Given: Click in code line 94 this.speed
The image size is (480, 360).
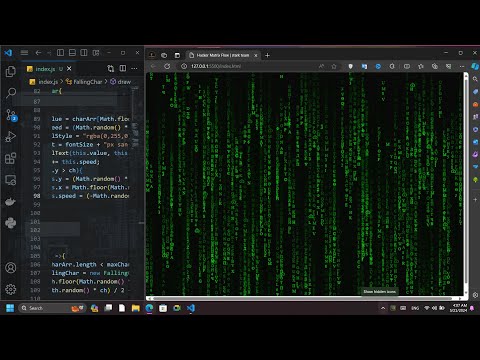Looking at the screenshot, I should click(81, 162).
